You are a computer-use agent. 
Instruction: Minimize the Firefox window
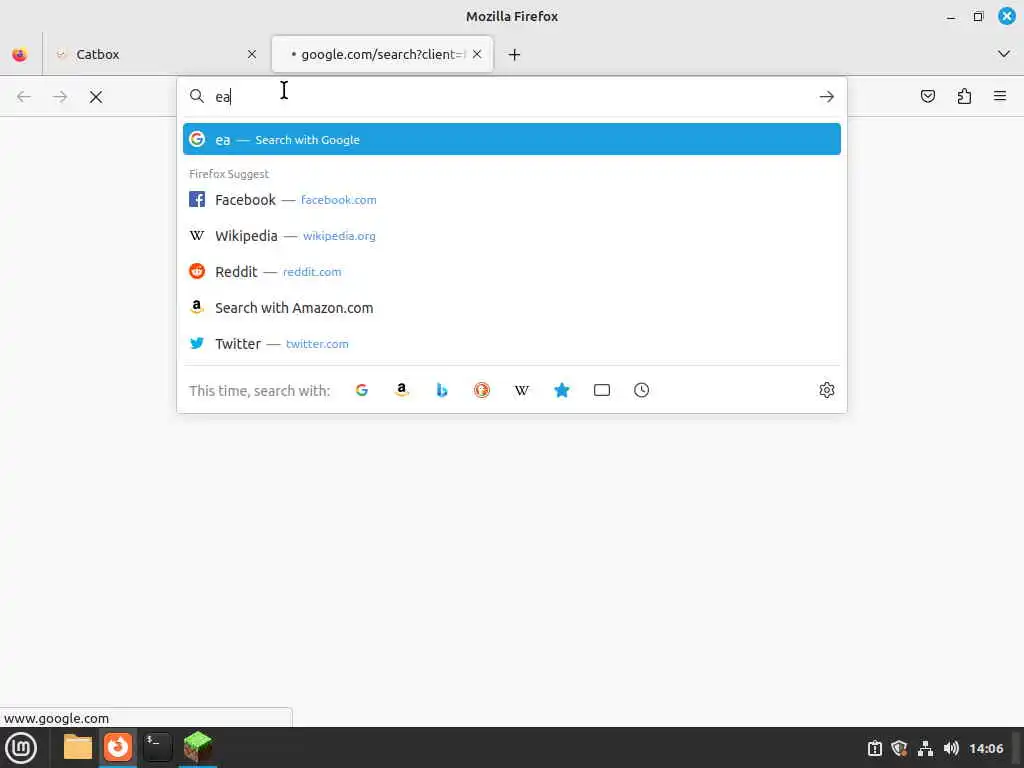(x=951, y=16)
